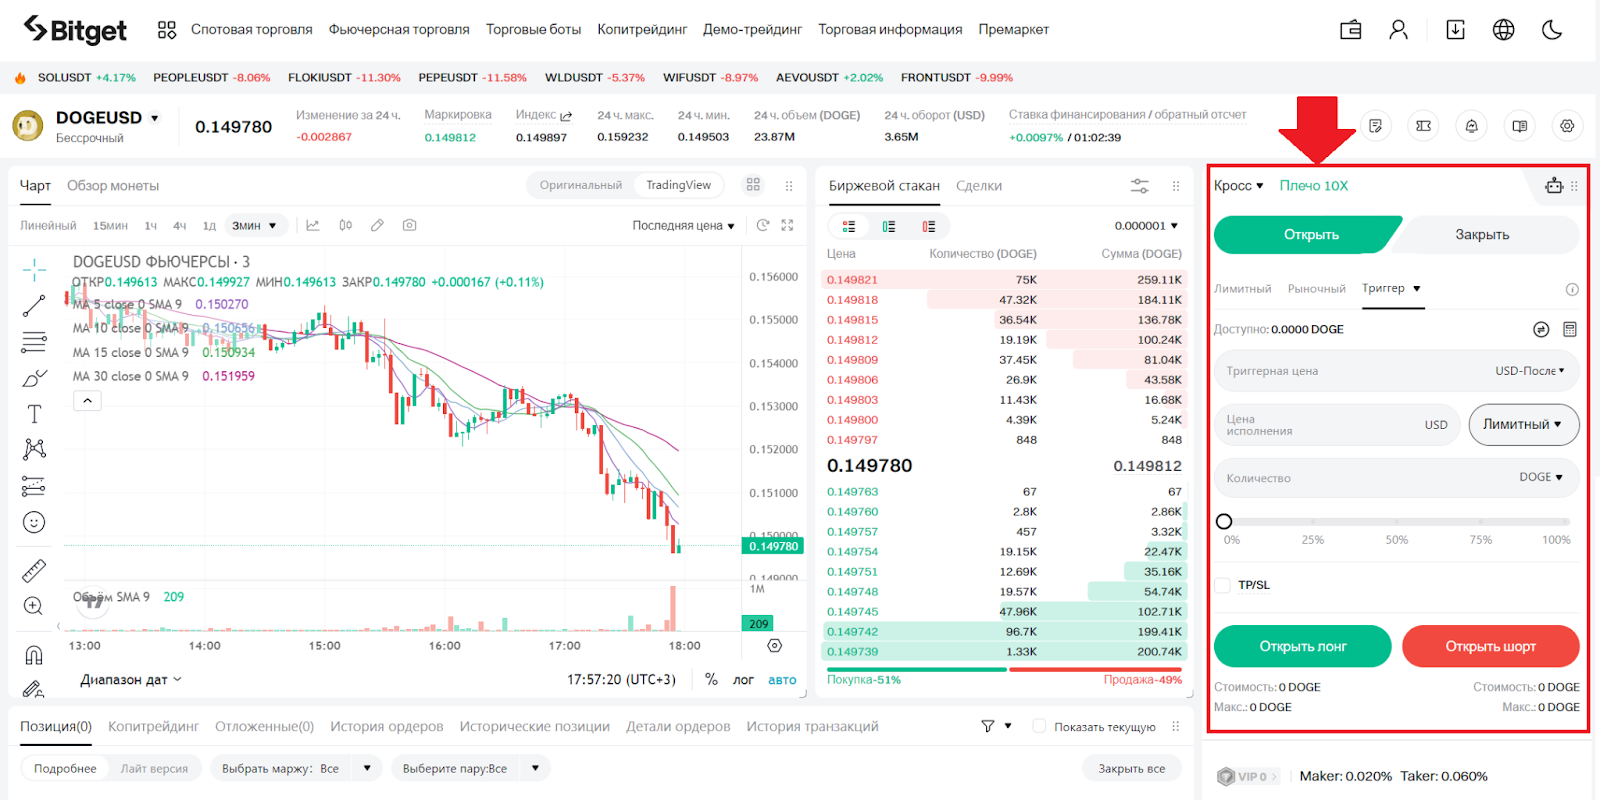
Task: Check the Показать текущую checkbox
Action: click(1039, 727)
